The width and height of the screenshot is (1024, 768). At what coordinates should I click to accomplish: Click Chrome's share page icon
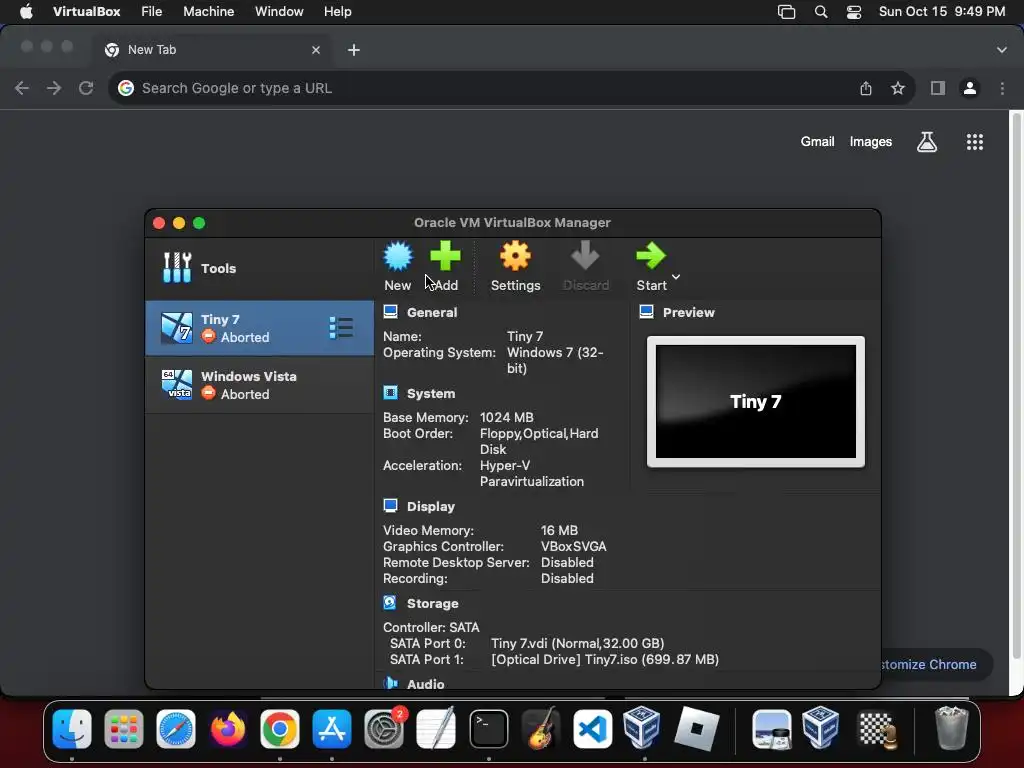[x=866, y=88]
